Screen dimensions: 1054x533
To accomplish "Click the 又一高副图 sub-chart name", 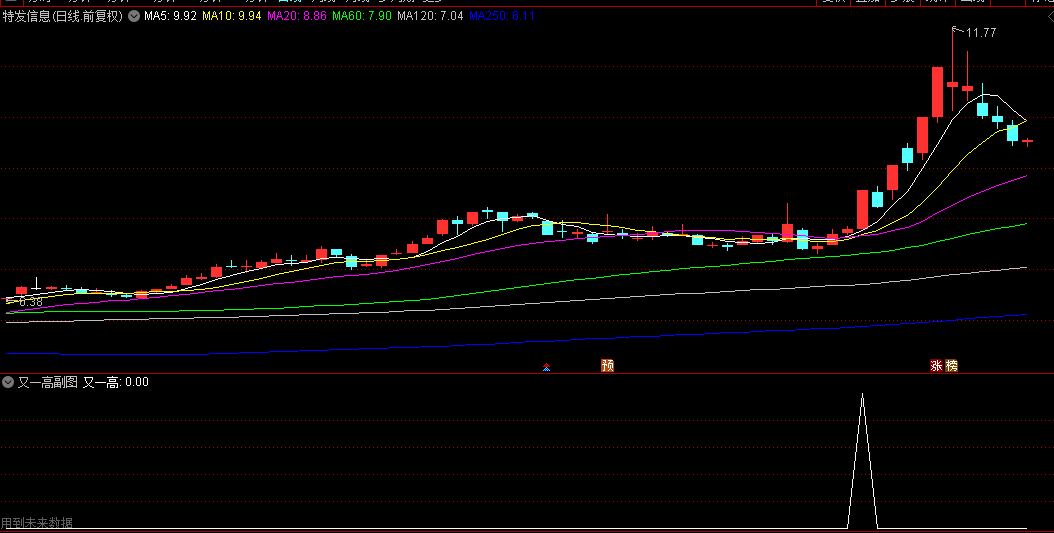I will [x=48, y=382].
